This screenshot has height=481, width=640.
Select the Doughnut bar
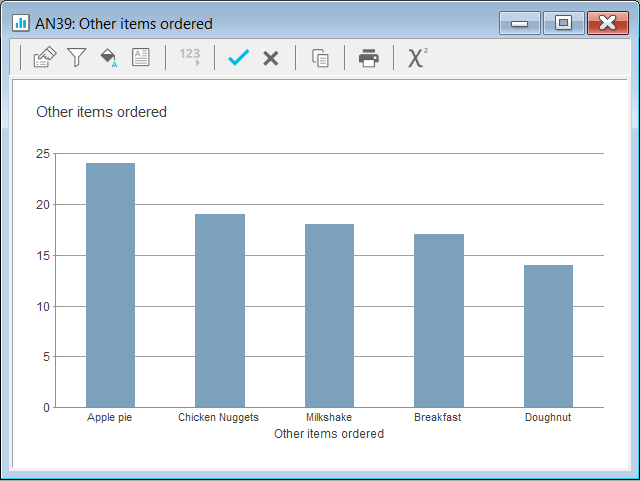548,336
